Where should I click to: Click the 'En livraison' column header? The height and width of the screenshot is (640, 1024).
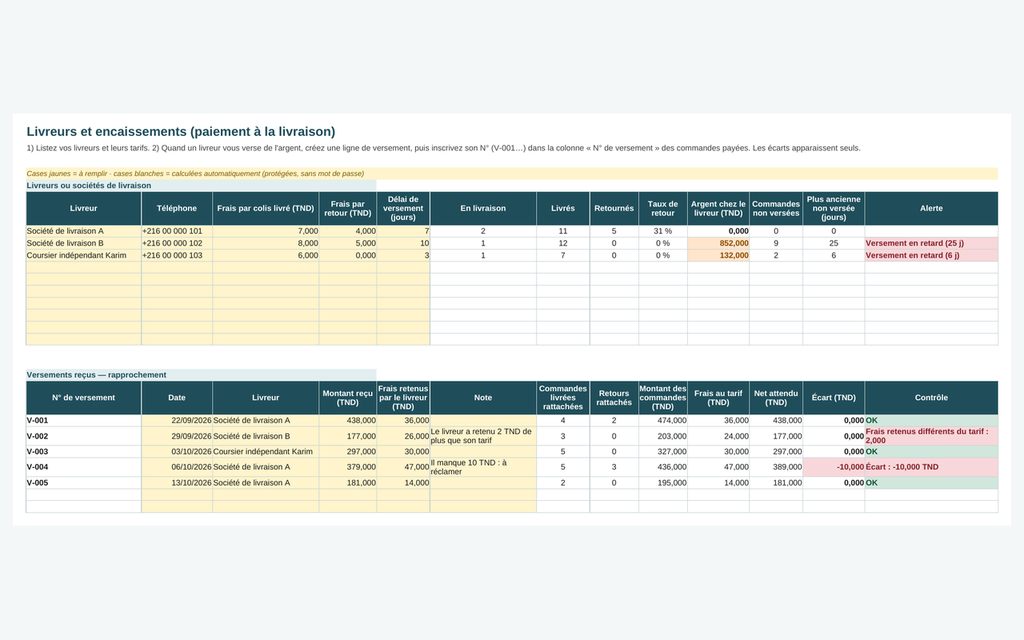coord(483,208)
